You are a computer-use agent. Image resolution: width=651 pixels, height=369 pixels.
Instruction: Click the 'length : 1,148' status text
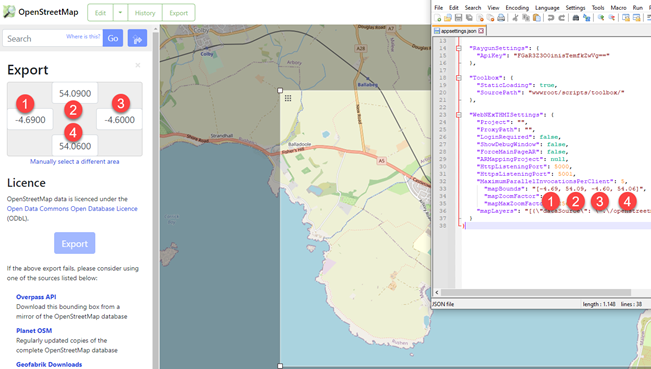[x=599, y=304]
